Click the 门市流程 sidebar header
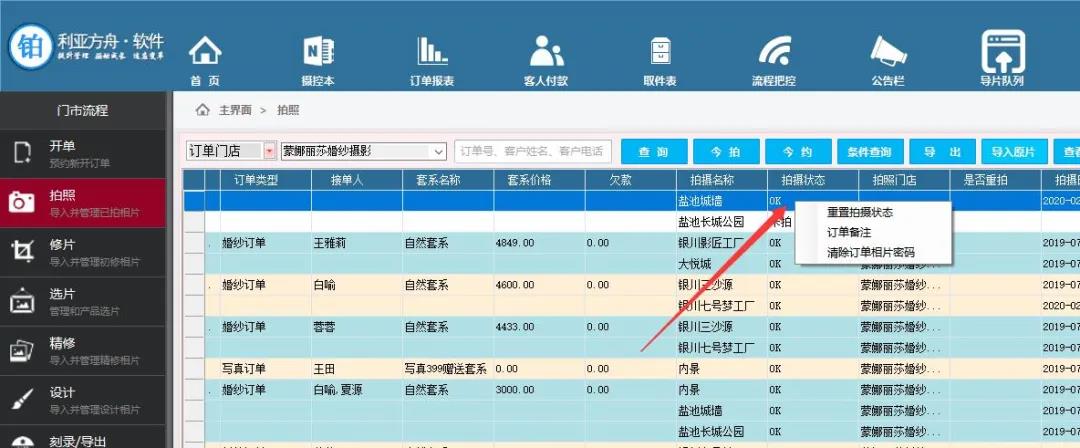Image resolution: width=1080 pixels, height=448 pixels. pos(83,110)
